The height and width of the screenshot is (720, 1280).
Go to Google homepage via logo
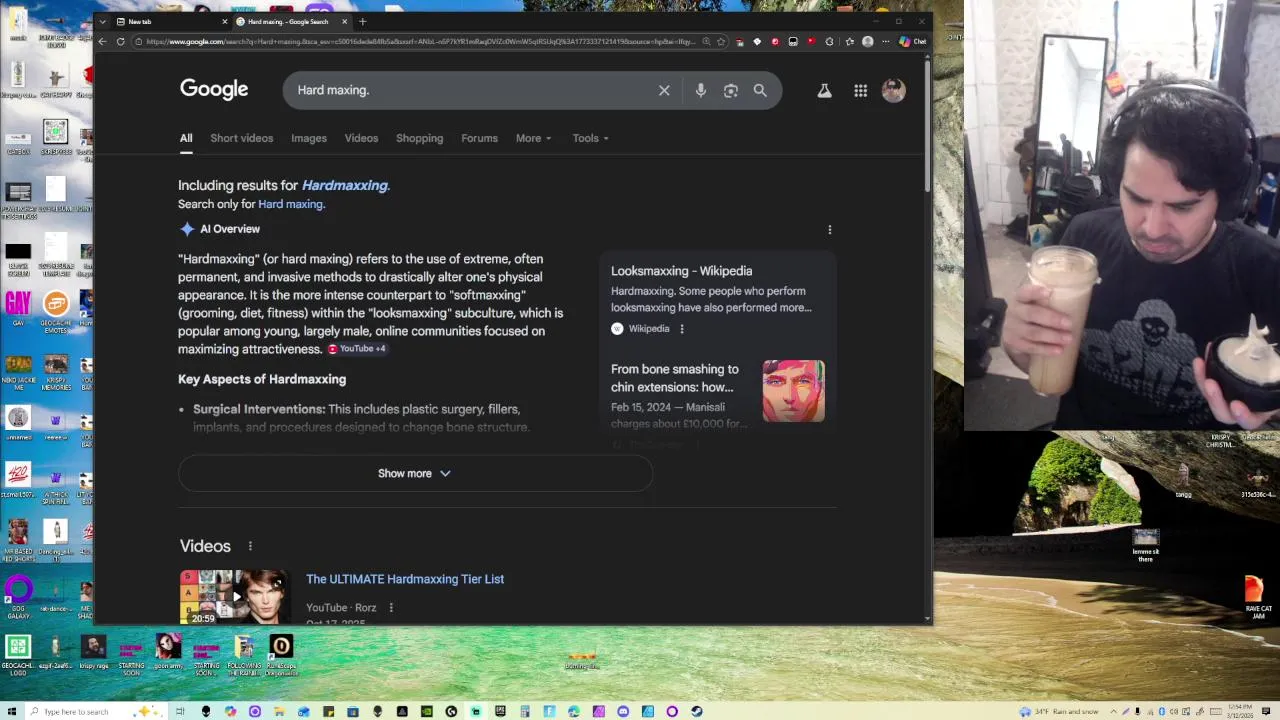pos(214,89)
